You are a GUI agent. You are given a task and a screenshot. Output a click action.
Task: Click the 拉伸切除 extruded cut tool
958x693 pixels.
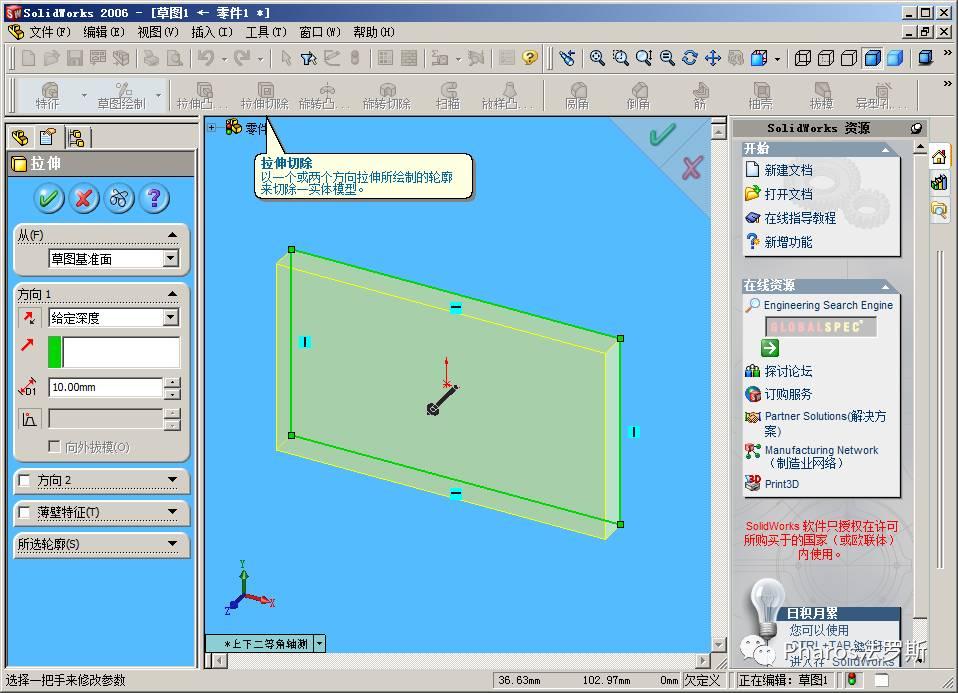pos(265,96)
